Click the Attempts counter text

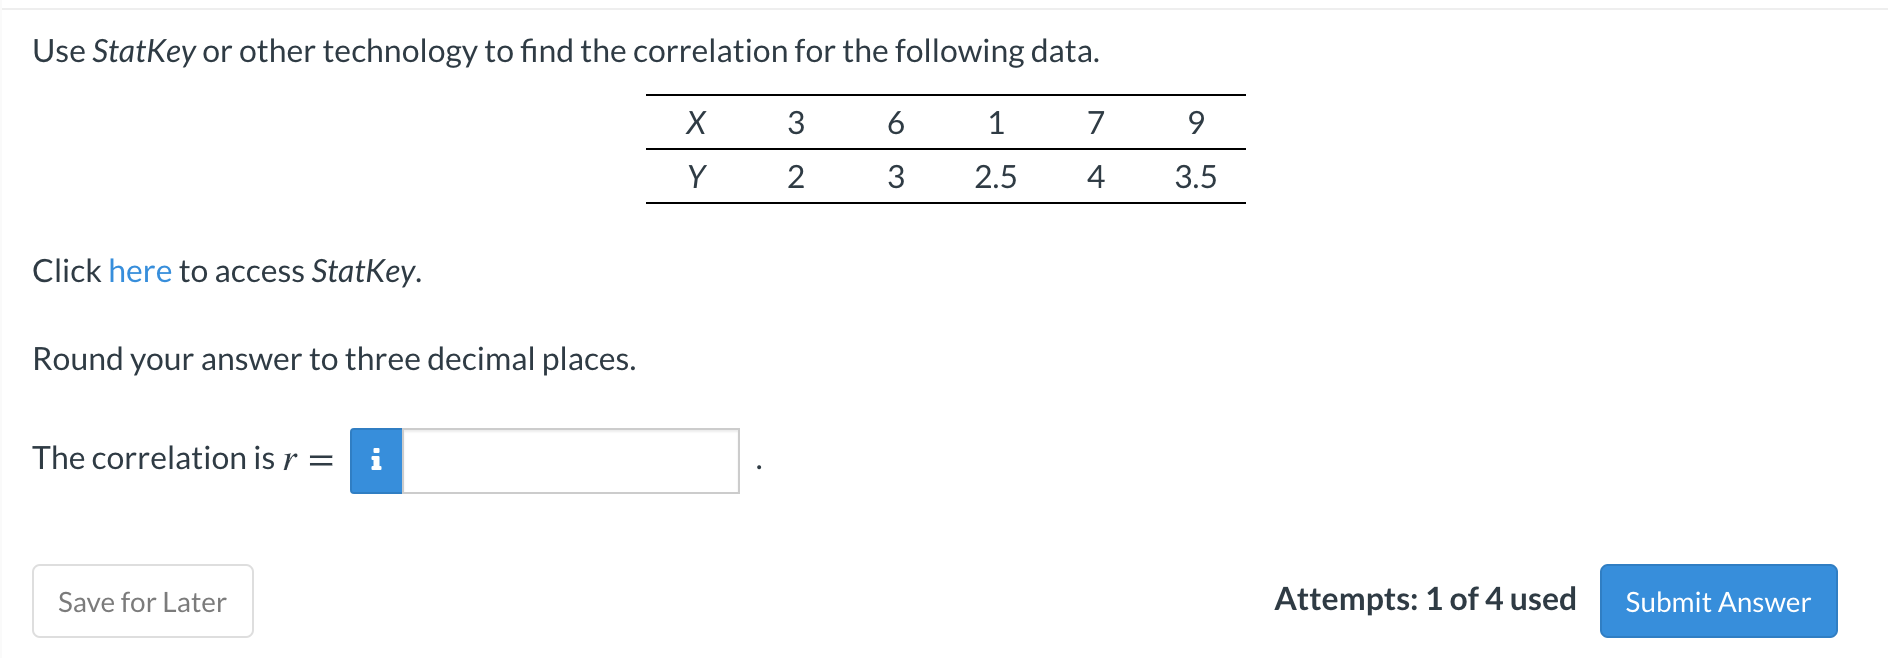tap(1424, 600)
